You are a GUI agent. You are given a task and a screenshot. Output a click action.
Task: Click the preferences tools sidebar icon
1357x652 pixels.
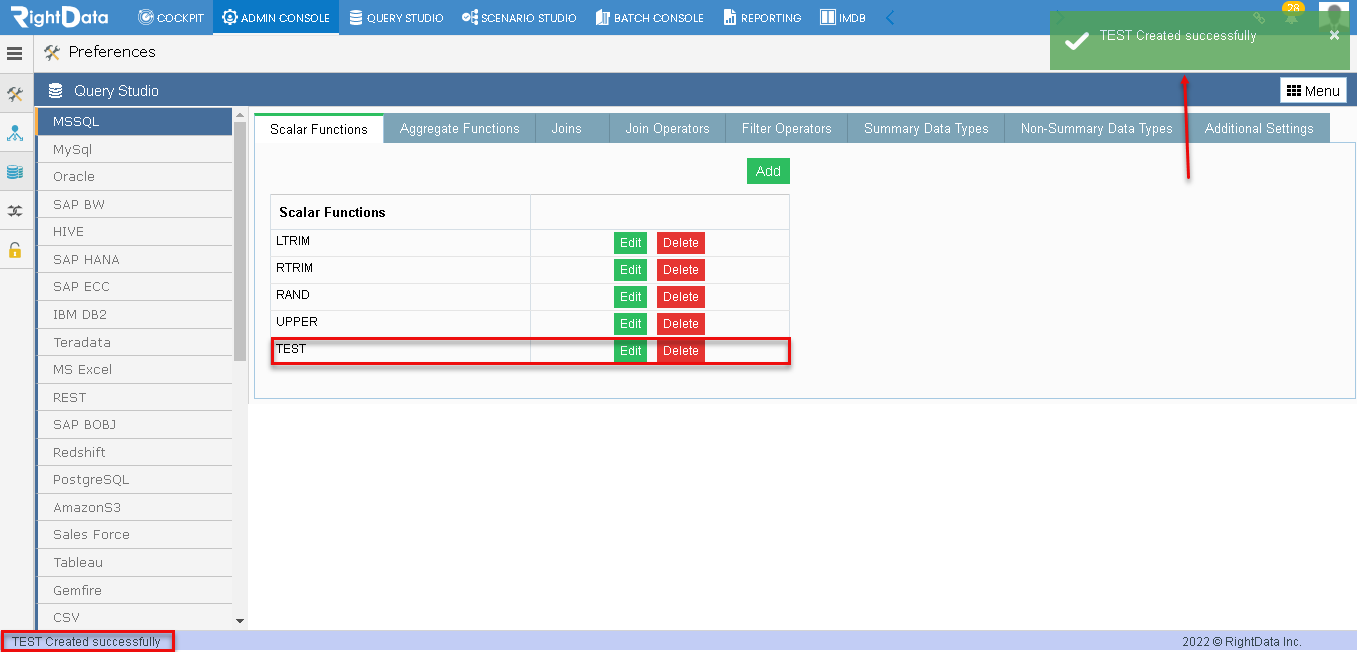click(15, 94)
